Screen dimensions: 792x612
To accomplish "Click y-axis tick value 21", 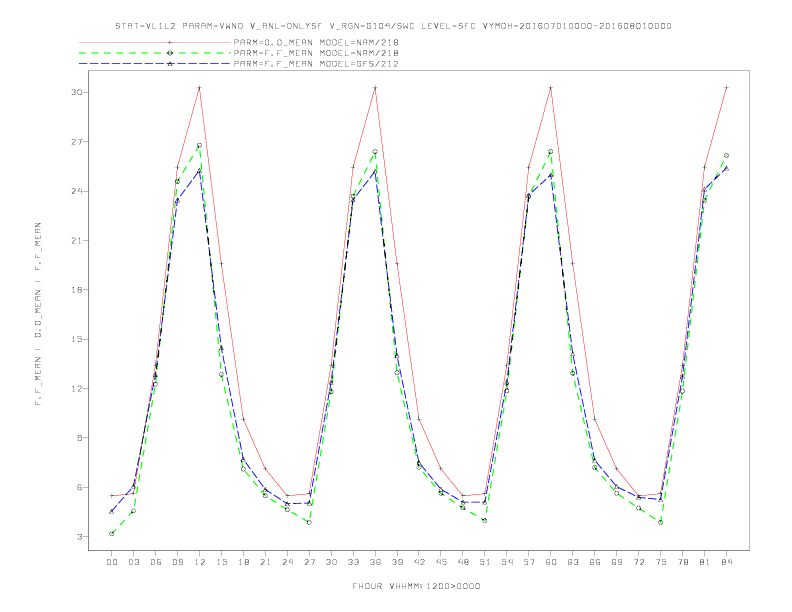I will 77,240.
